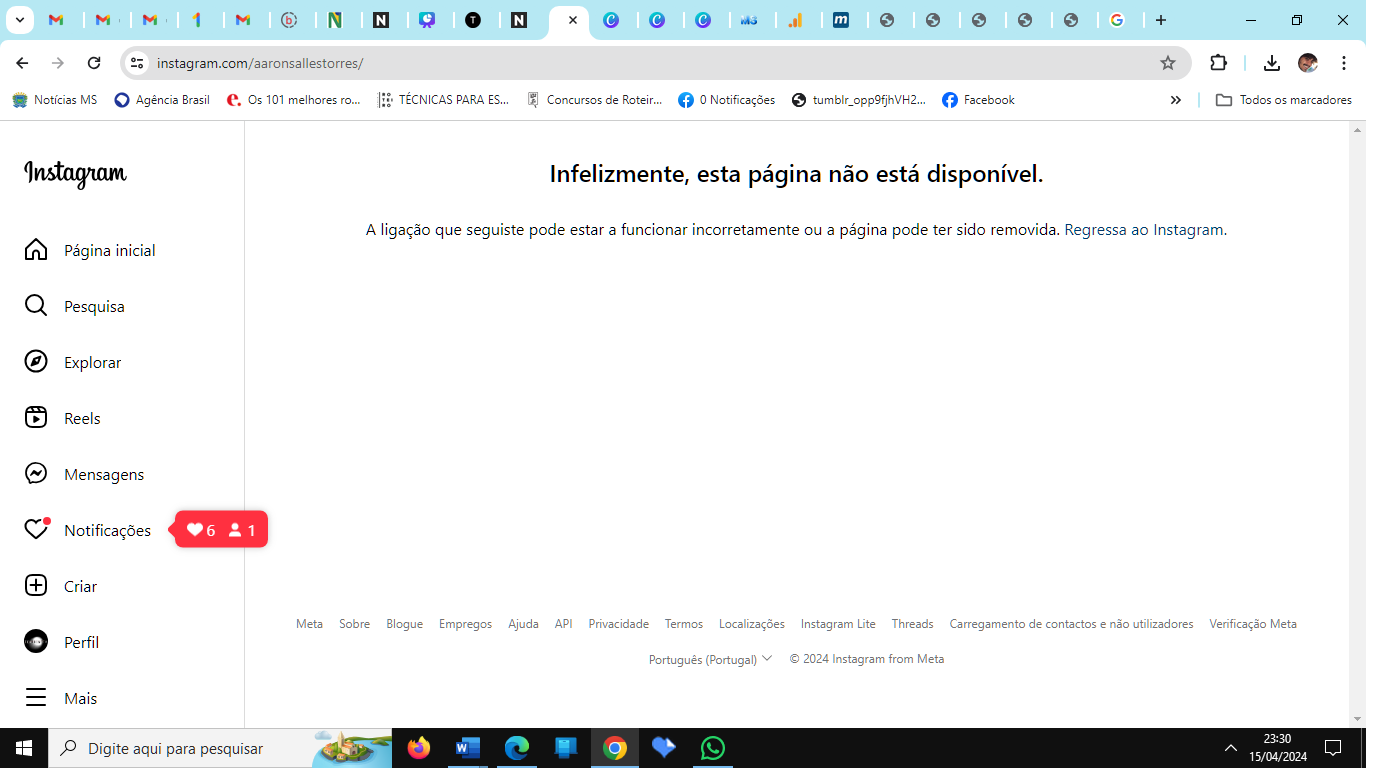Open the tab search dropdown
This screenshot has width=1376, height=768.
click(x=19, y=20)
